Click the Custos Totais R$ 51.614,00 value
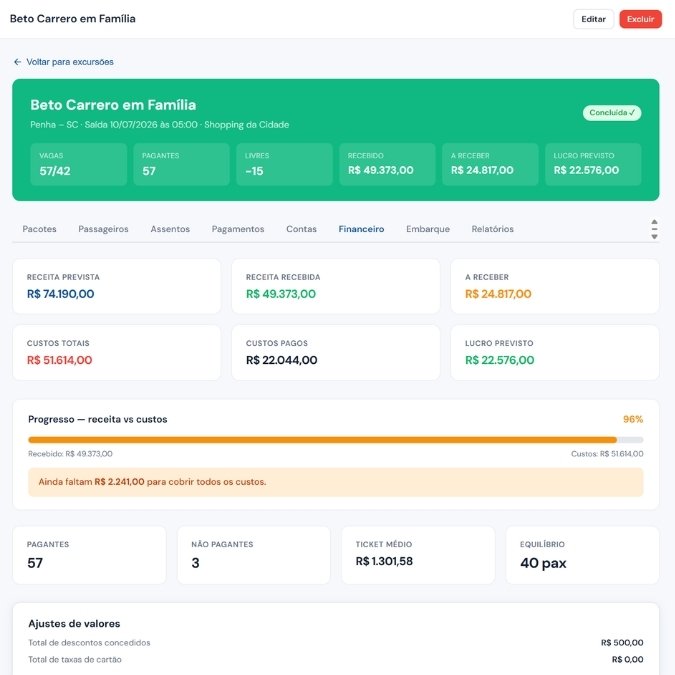675x675 pixels. 59,360
